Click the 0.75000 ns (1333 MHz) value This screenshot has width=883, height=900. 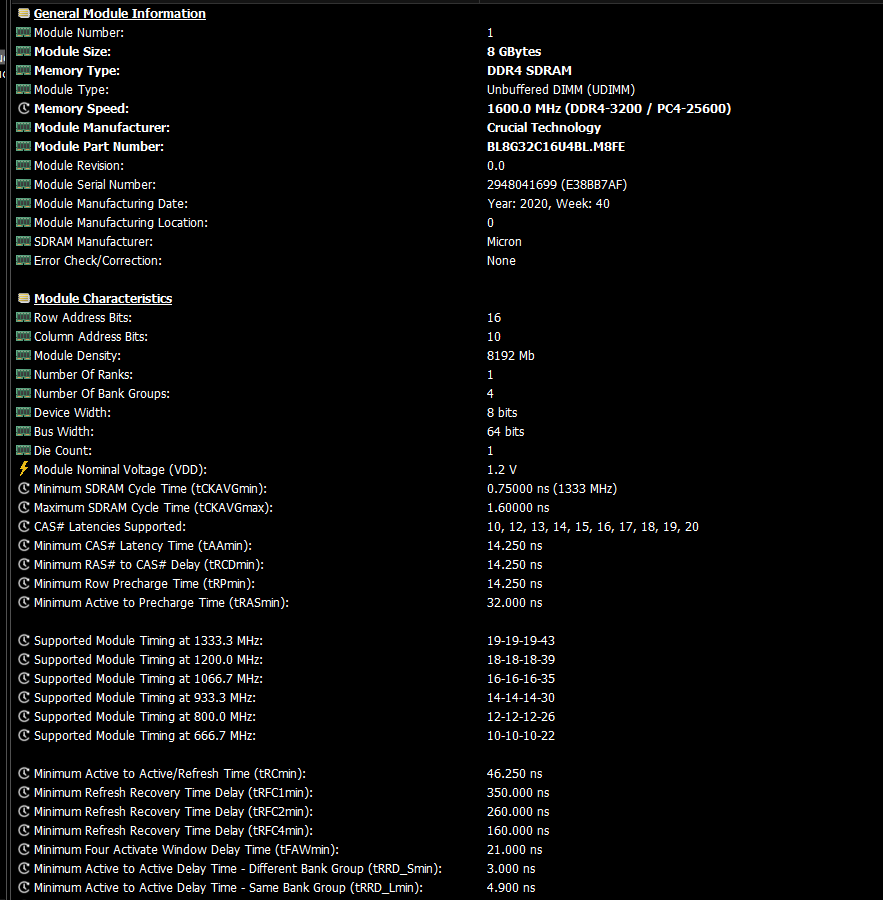click(x=552, y=488)
